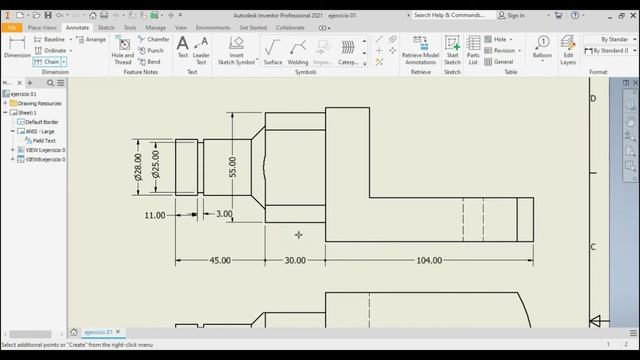
Task: Select the ejercicio 01 document tab
Action: pos(98,332)
